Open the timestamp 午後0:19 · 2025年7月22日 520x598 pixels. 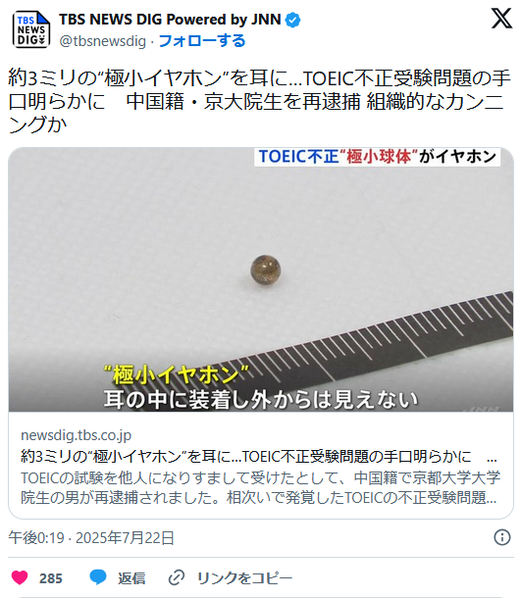pyautogui.click(x=91, y=537)
